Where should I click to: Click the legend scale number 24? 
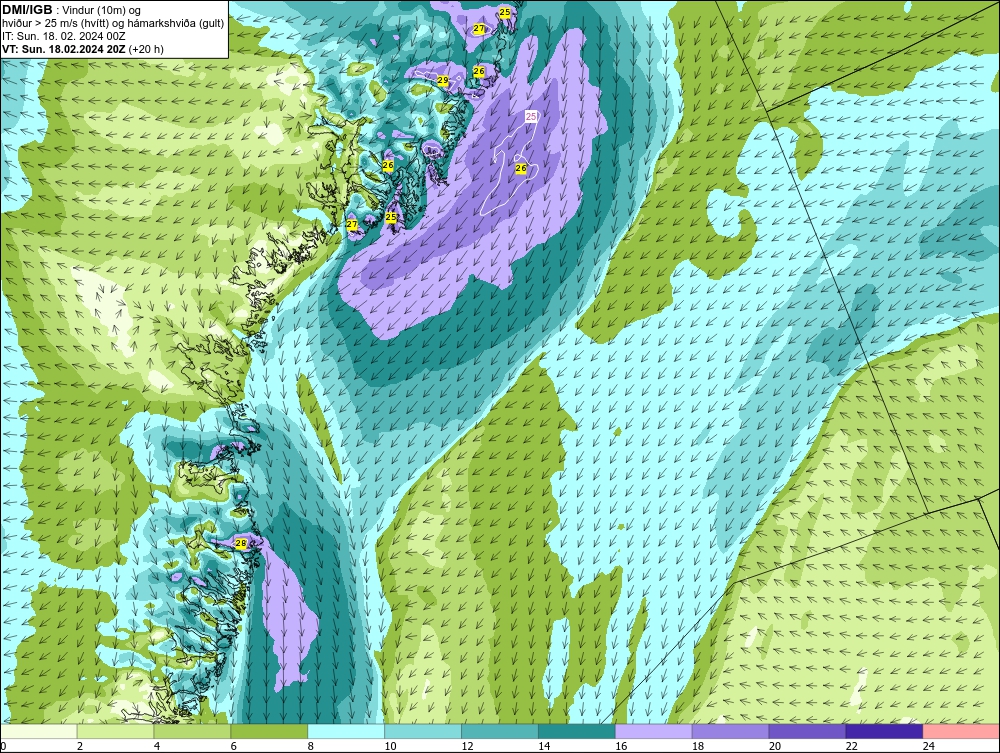click(x=928, y=746)
